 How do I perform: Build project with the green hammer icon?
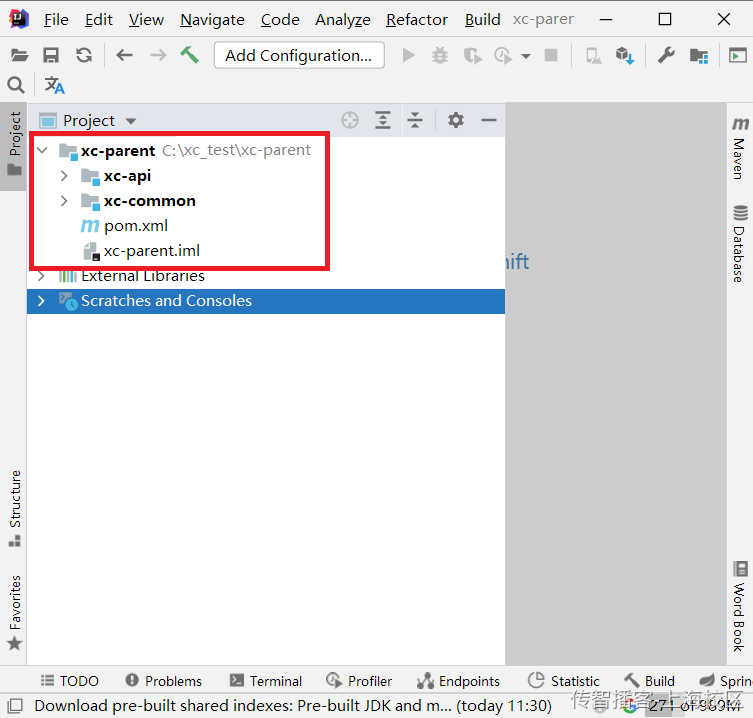(x=190, y=55)
